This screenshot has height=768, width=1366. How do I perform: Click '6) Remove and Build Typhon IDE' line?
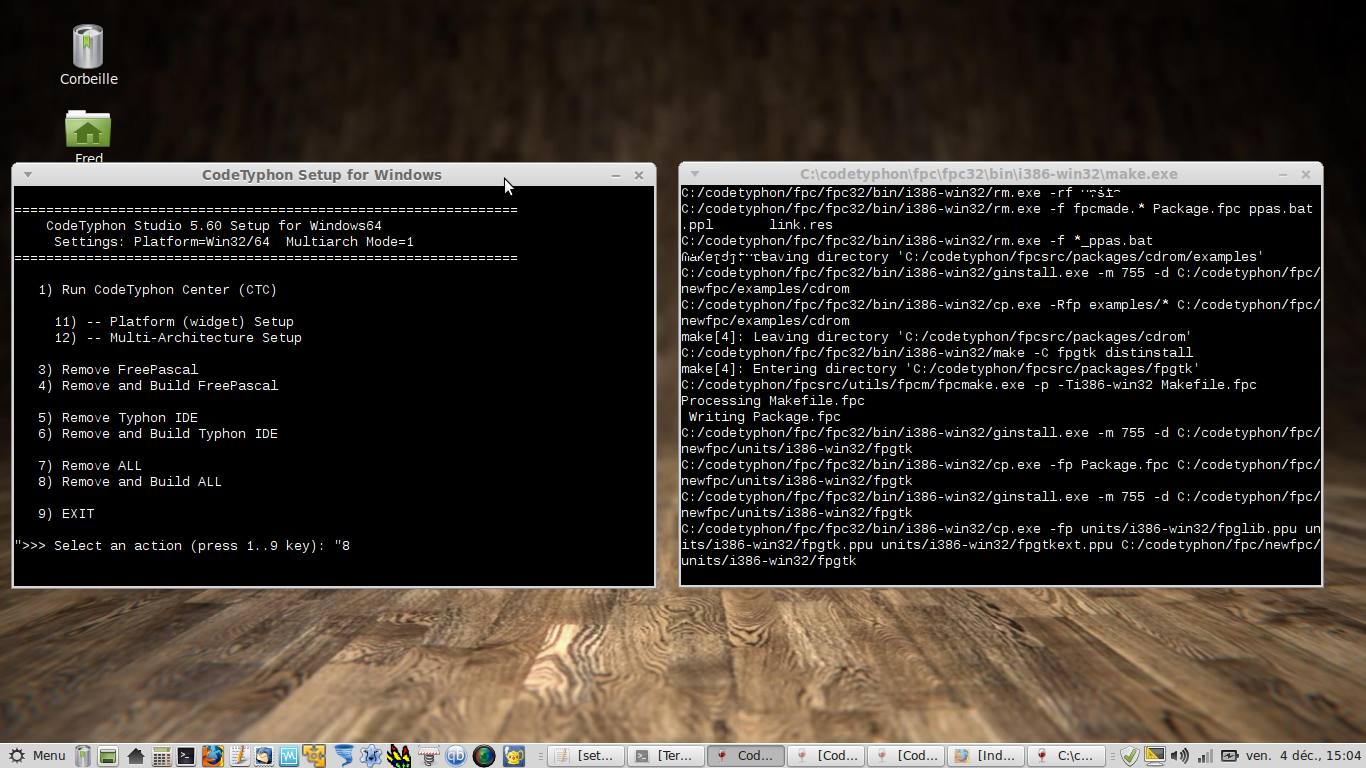[x=158, y=434]
